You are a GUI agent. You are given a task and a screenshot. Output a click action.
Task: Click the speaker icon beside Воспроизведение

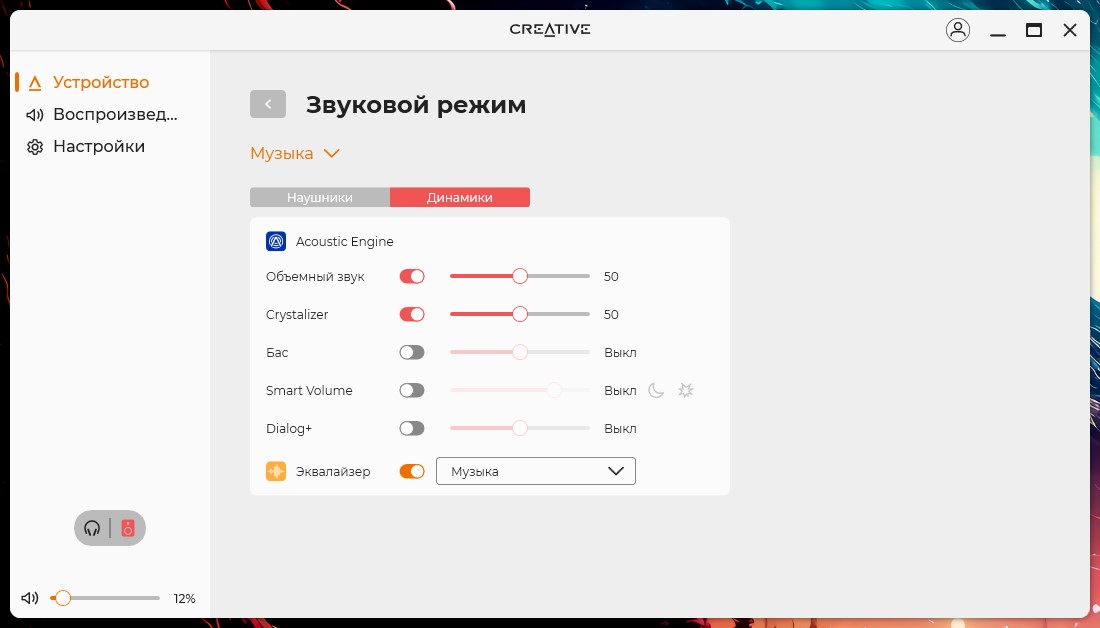tap(34, 115)
